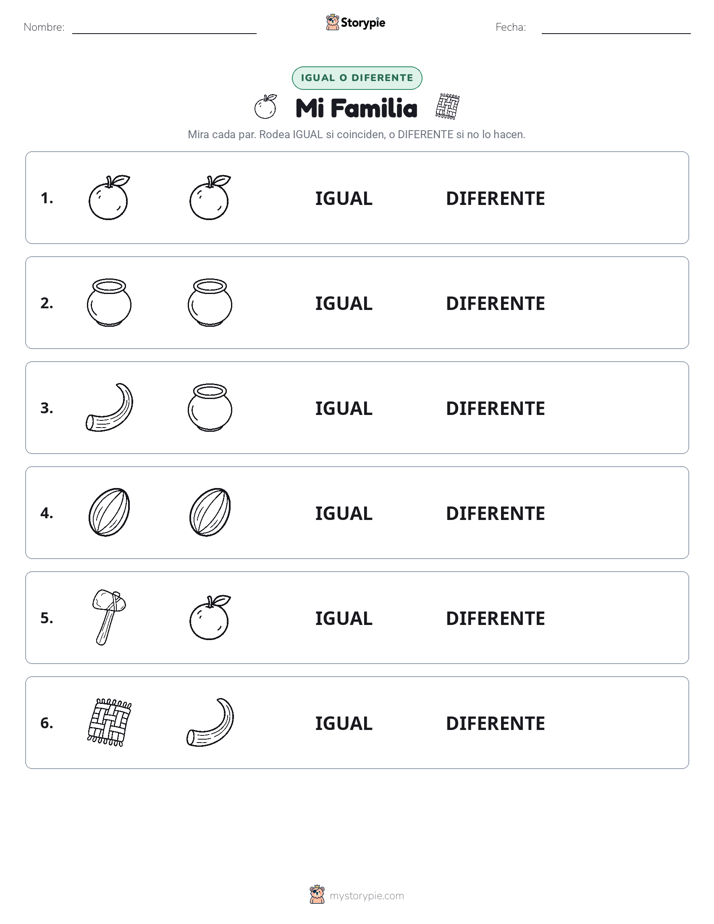Click the horn image in row 6
This screenshot has height=924, width=714.
coord(210,722)
